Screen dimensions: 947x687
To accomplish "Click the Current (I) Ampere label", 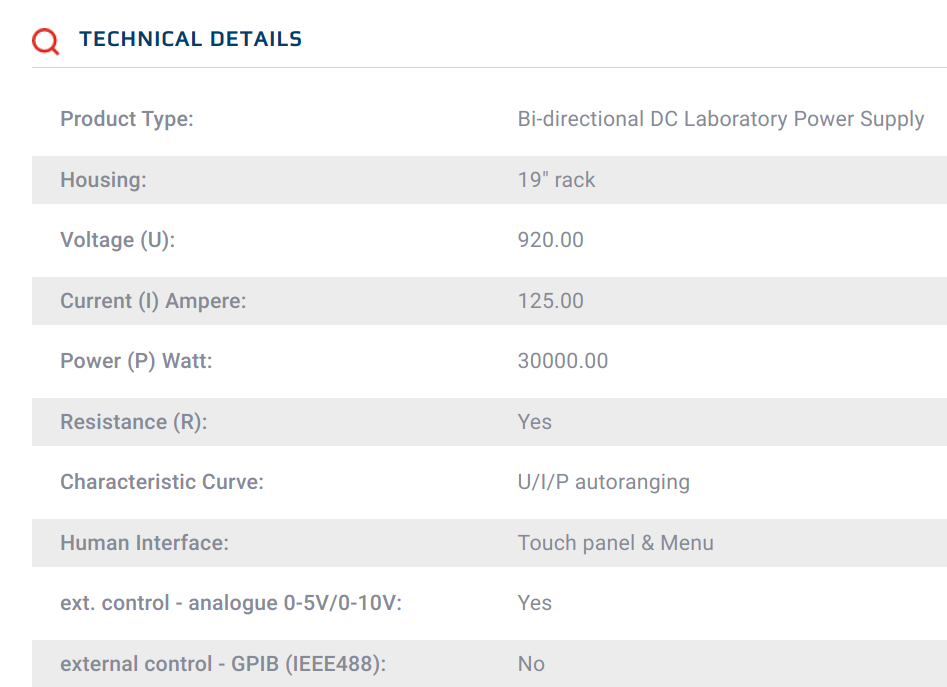I will (153, 301).
